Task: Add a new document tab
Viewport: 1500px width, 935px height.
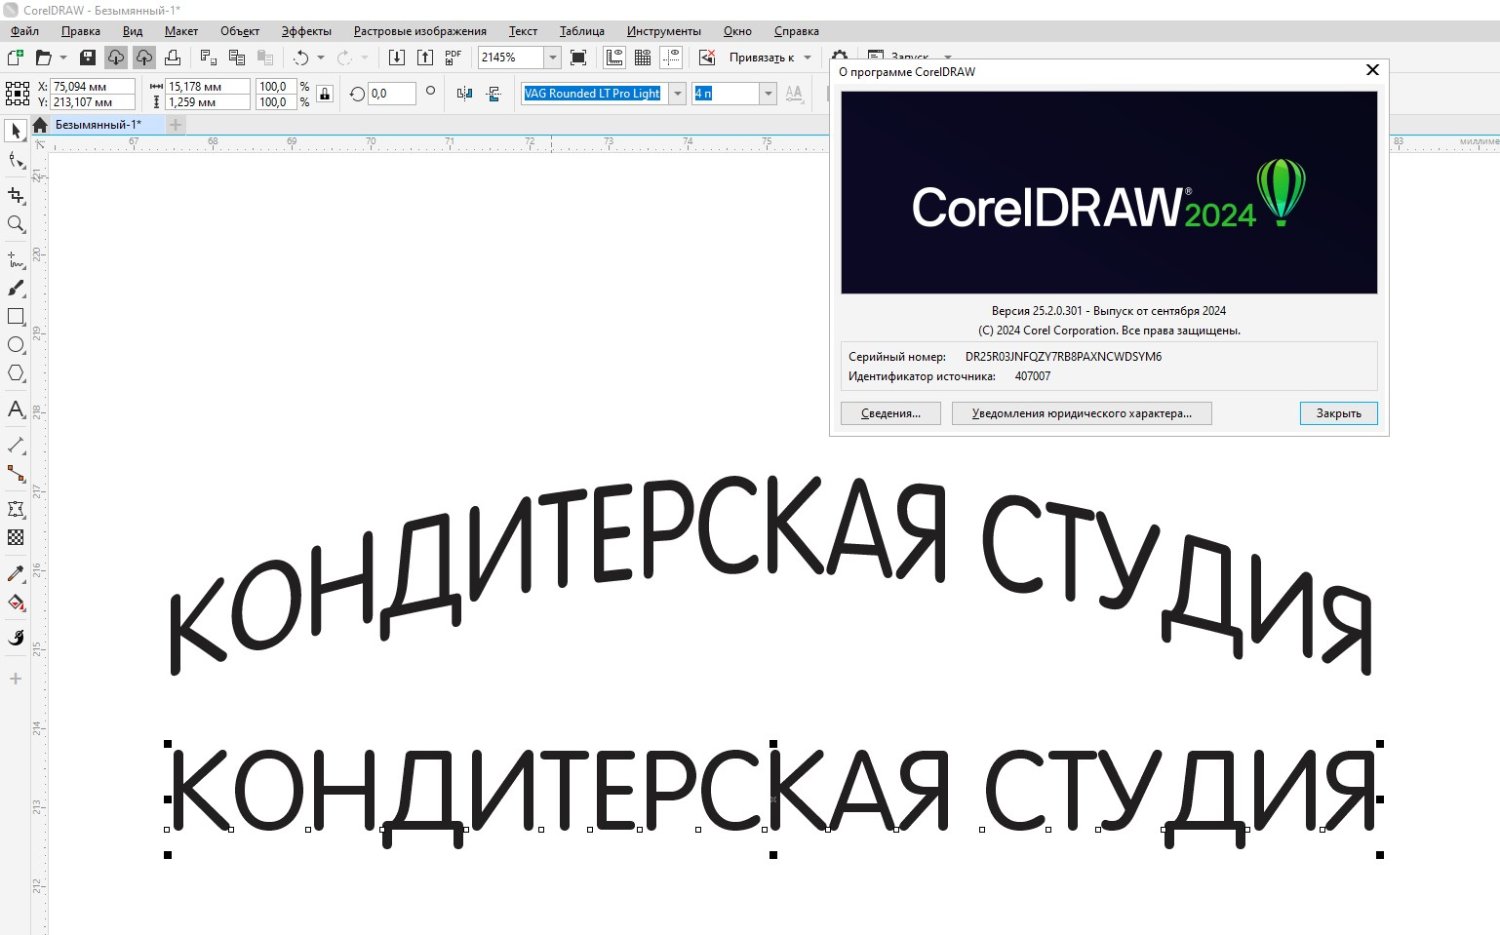Action: point(175,125)
